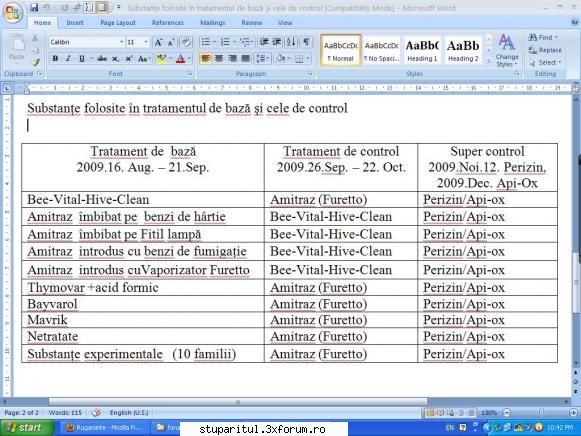The height and width of the screenshot is (436, 581).
Task: Apply the Heading 1 style
Action: pyautogui.click(x=422, y=50)
